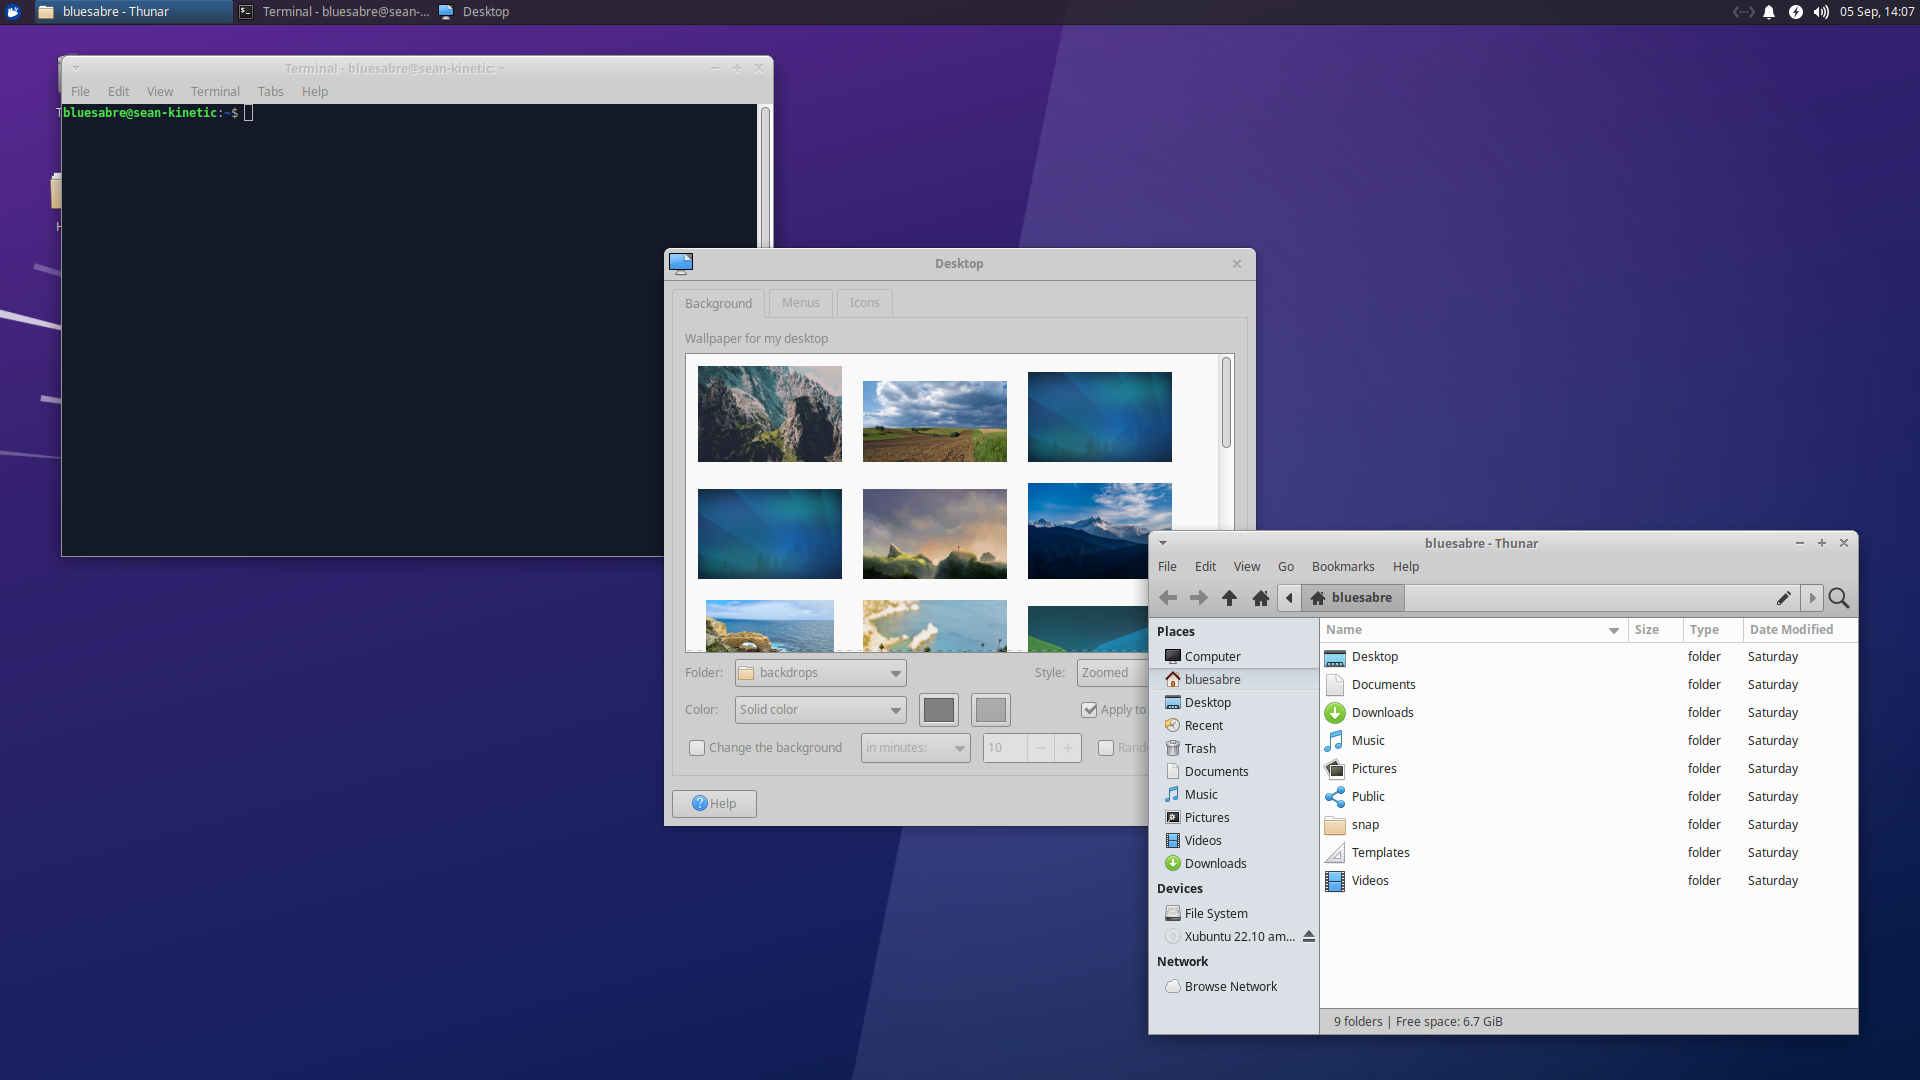Click the Thunar search icon
The image size is (1920, 1080).
point(1838,597)
